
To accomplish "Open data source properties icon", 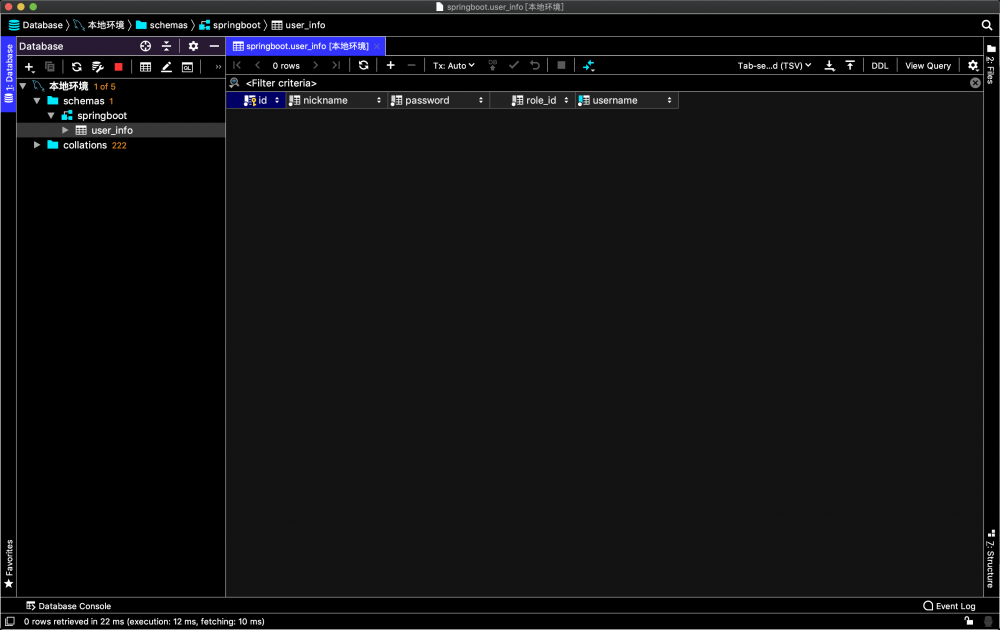I will [x=98, y=66].
